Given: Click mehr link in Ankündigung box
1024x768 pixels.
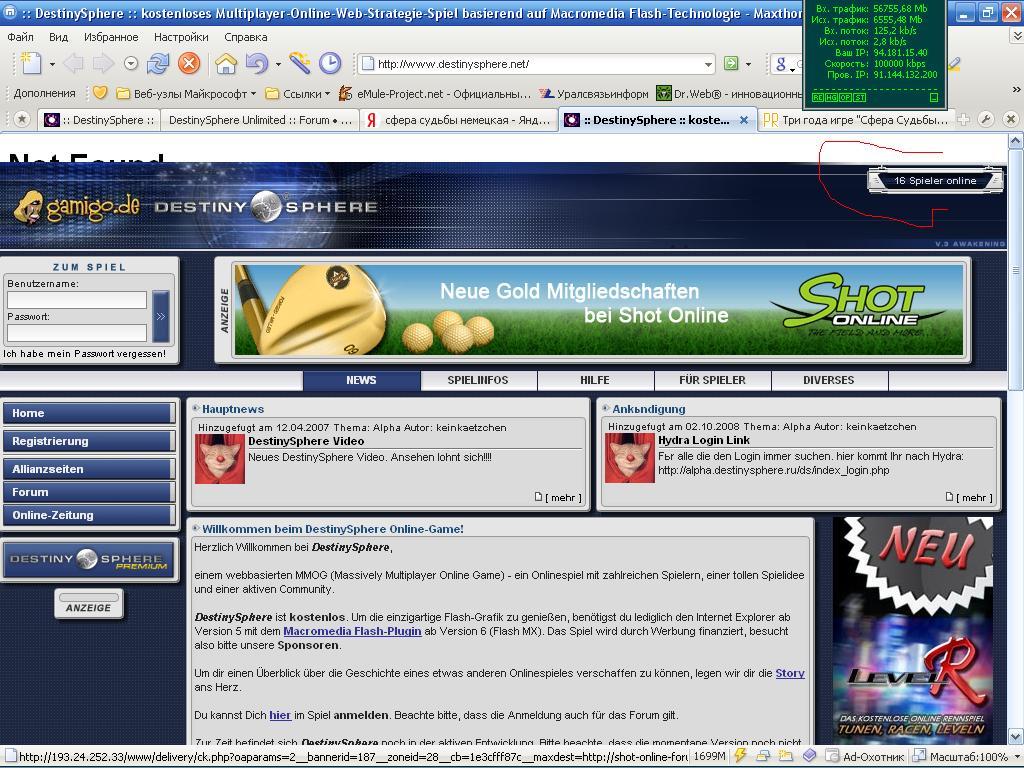Looking at the screenshot, I should pos(974,498).
